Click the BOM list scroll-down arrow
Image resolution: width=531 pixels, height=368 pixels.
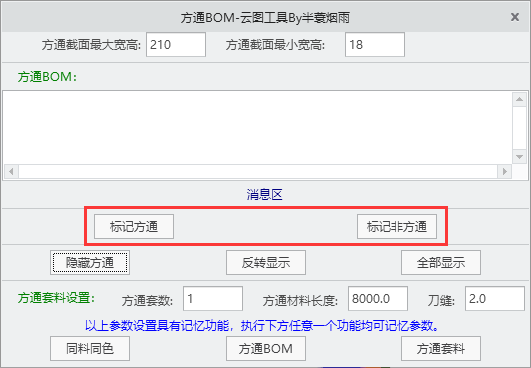(519, 157)
